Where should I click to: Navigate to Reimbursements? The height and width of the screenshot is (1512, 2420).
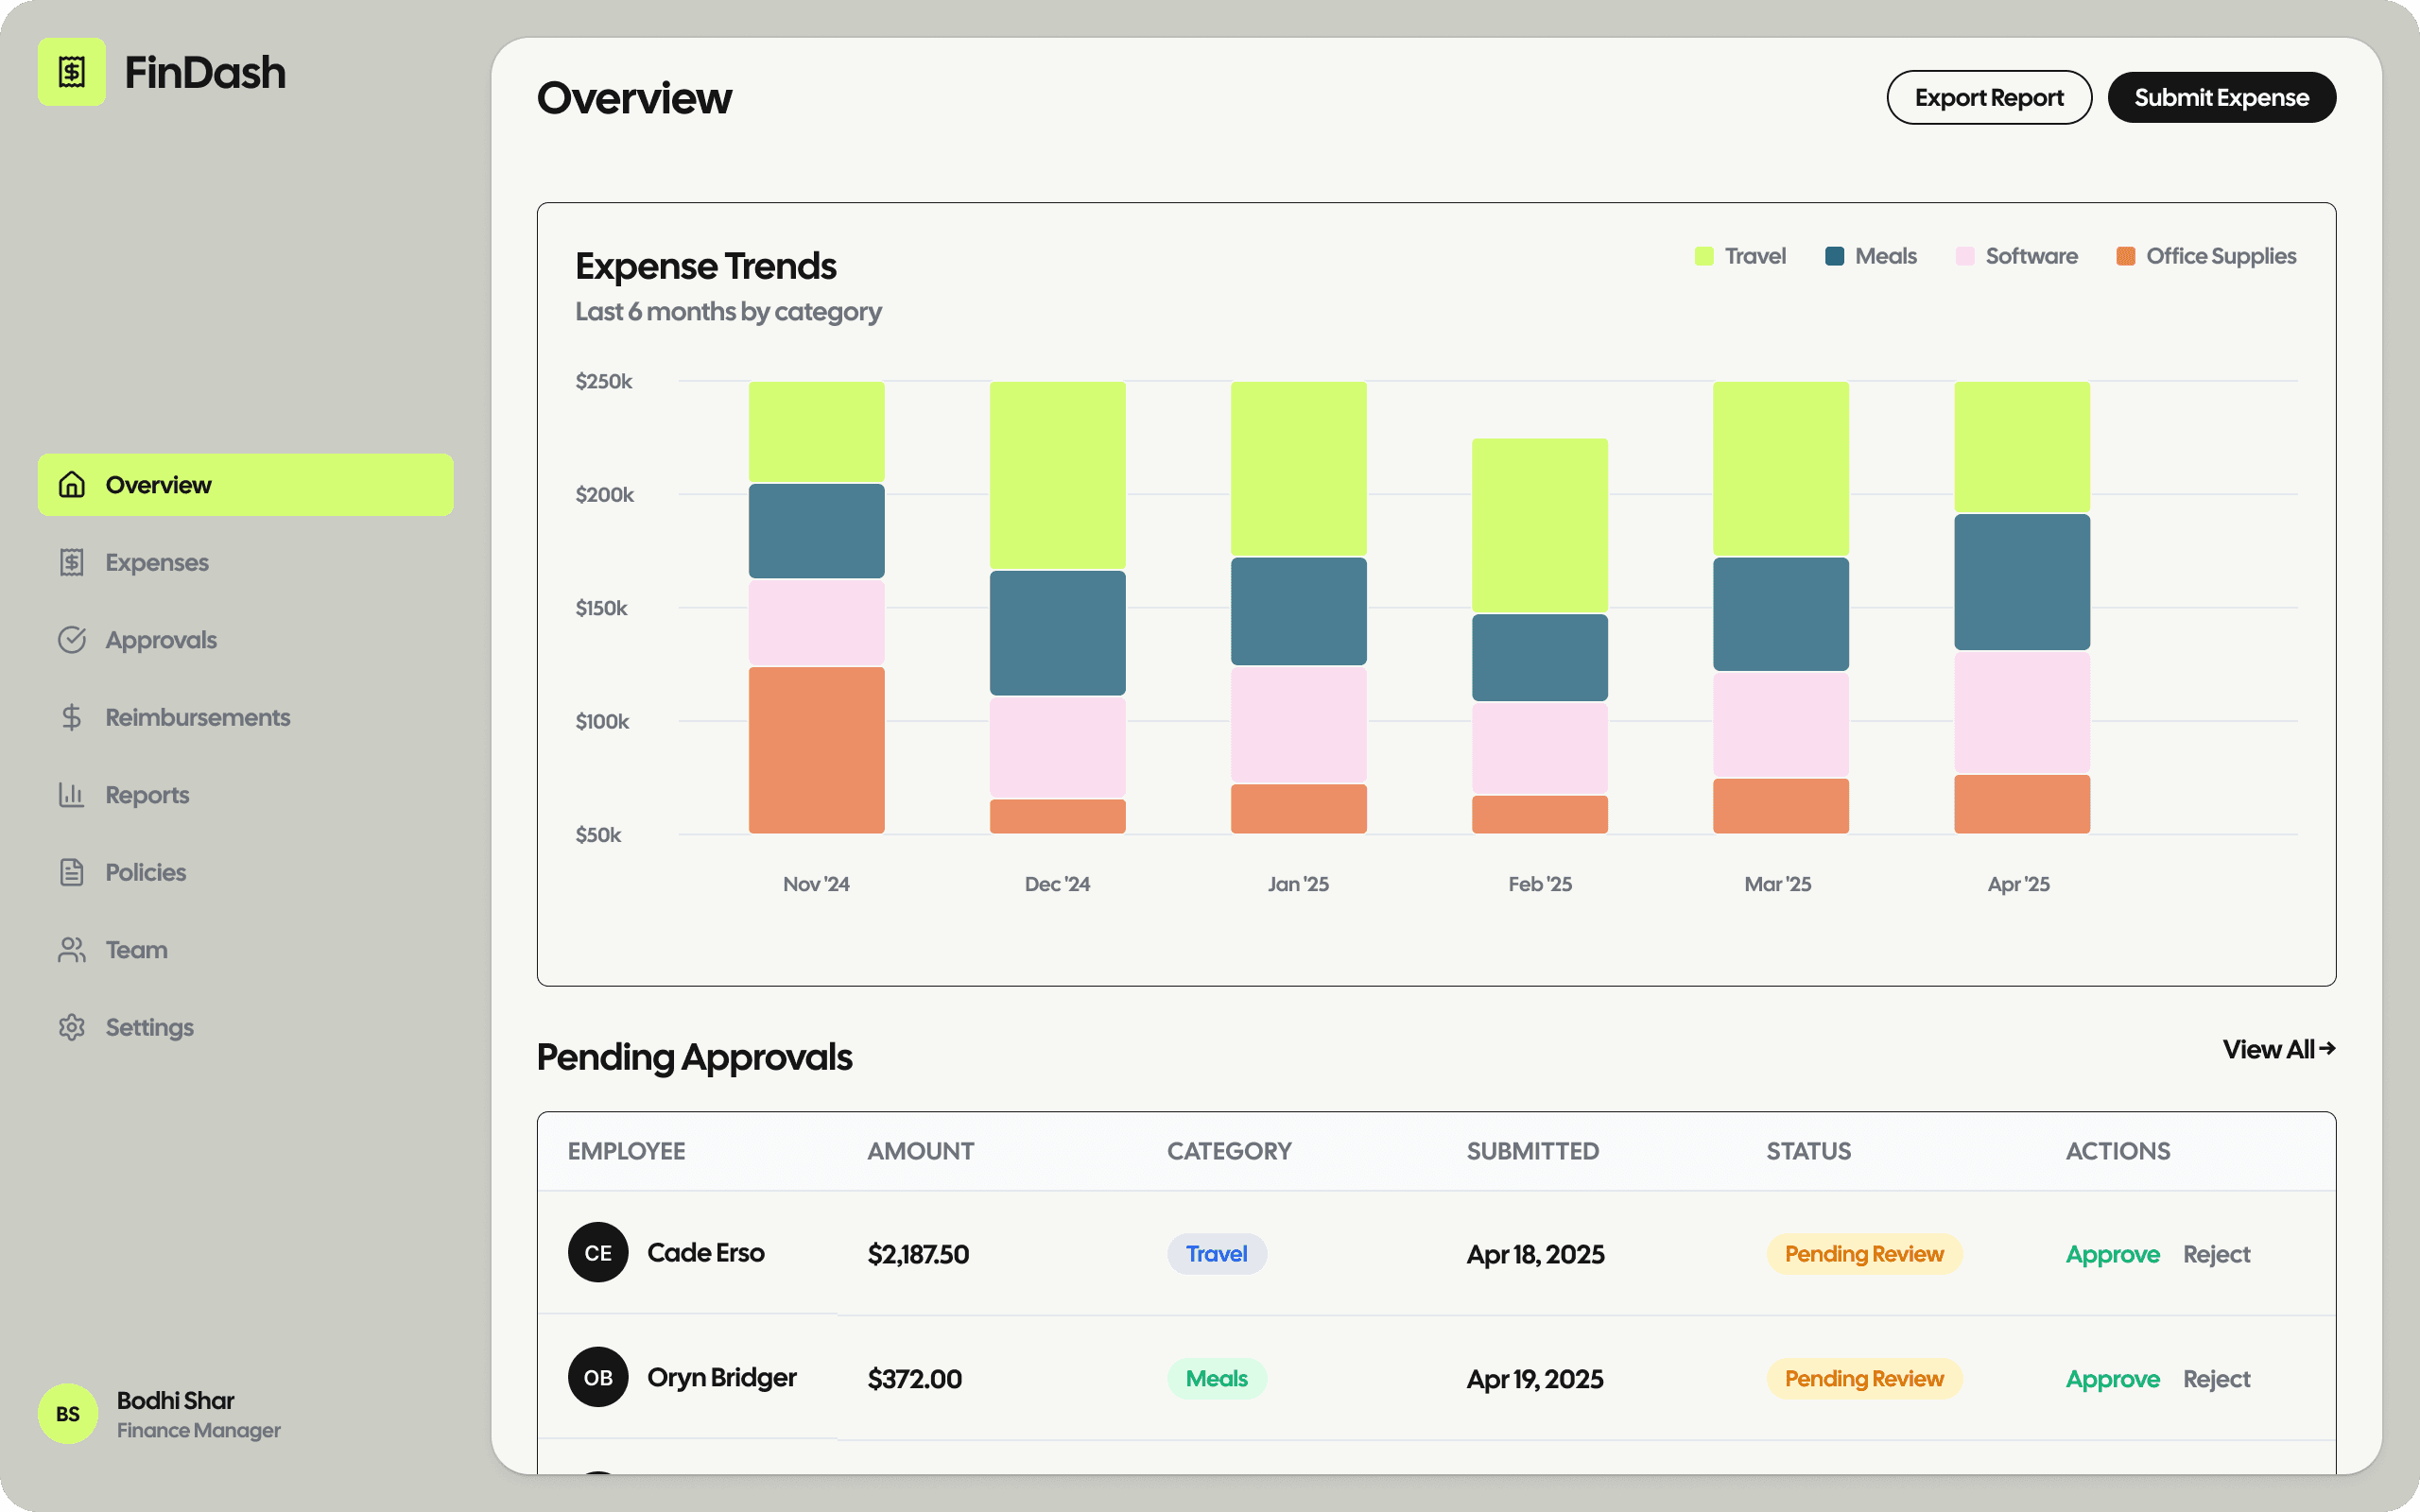(245, 717)
